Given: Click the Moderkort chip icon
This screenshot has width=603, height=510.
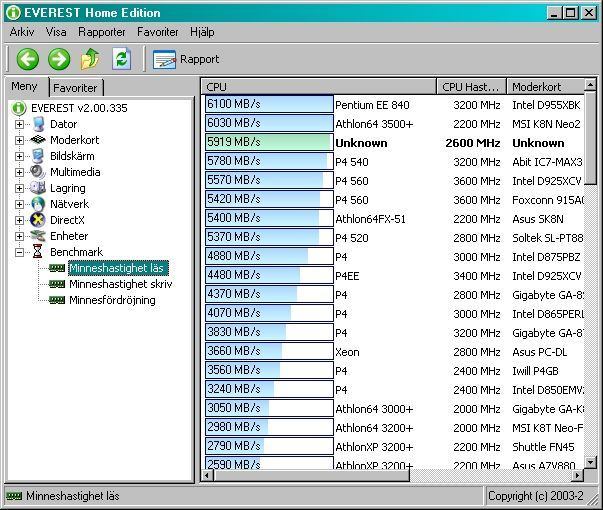Looking at the screenshot, I should pyautogui.click(x=38, y=140).
